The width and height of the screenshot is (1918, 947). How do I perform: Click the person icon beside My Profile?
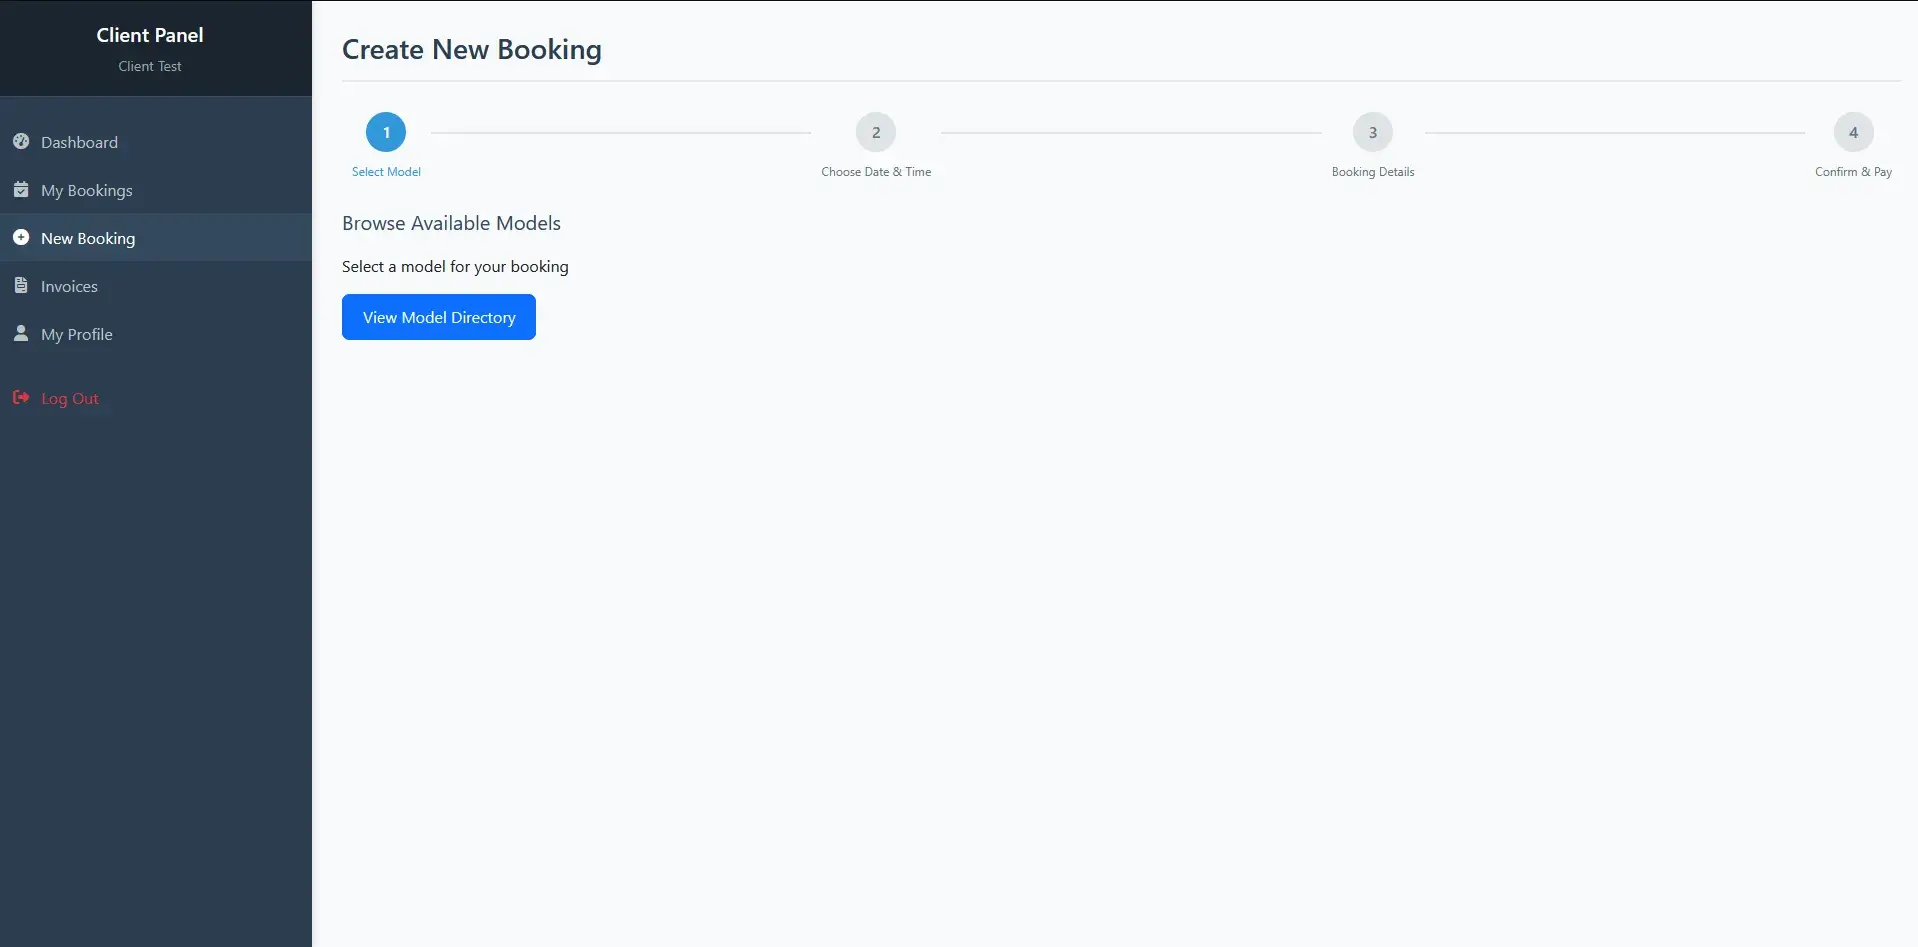(x=21, y=334)
